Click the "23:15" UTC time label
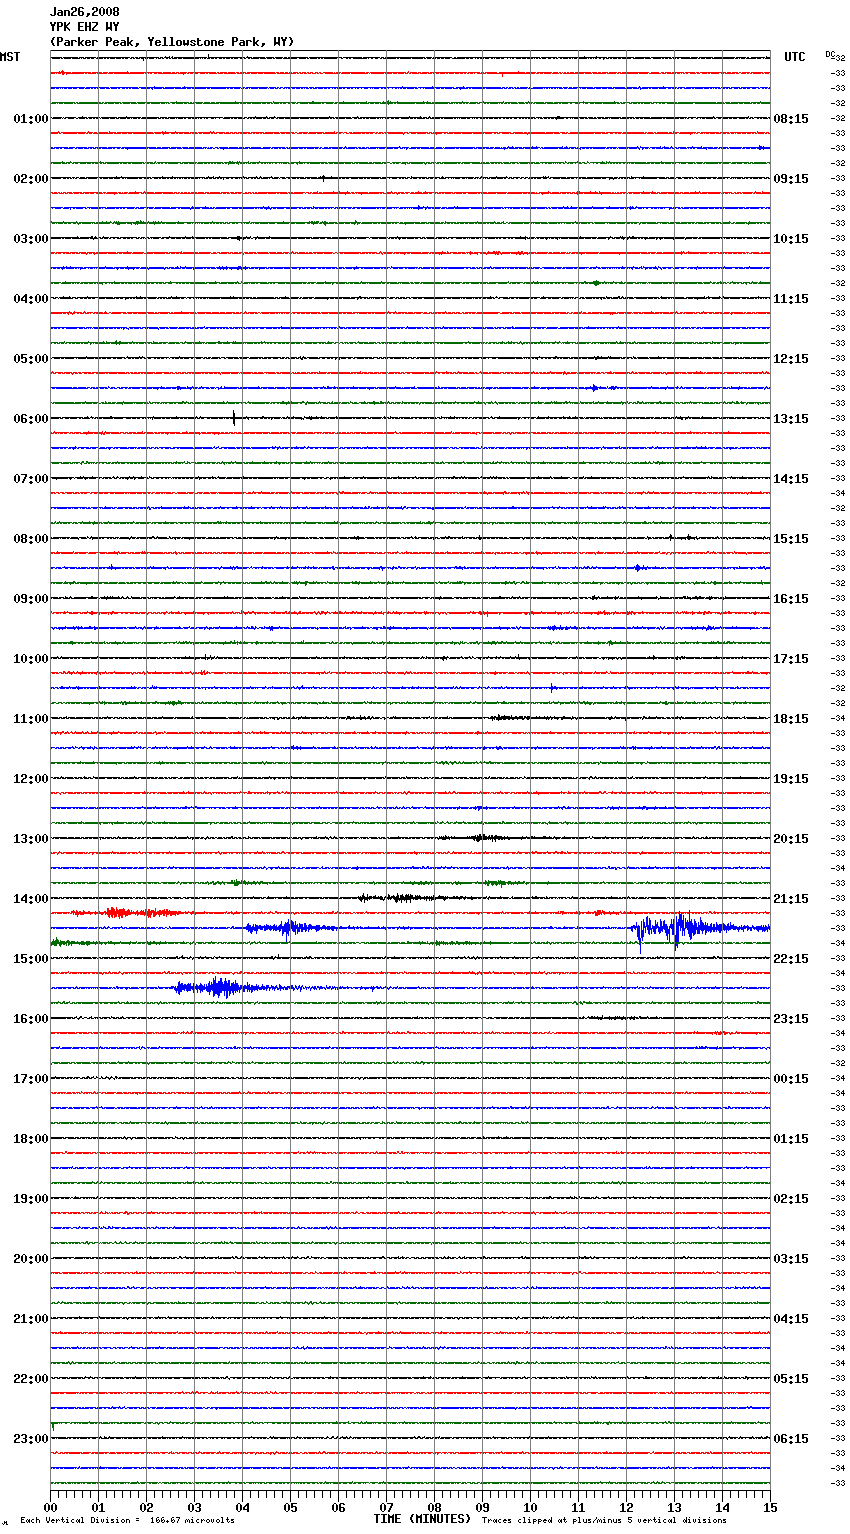This screenshot has height=1534, width=850. pyautogui.click(x=791, y=1019)
